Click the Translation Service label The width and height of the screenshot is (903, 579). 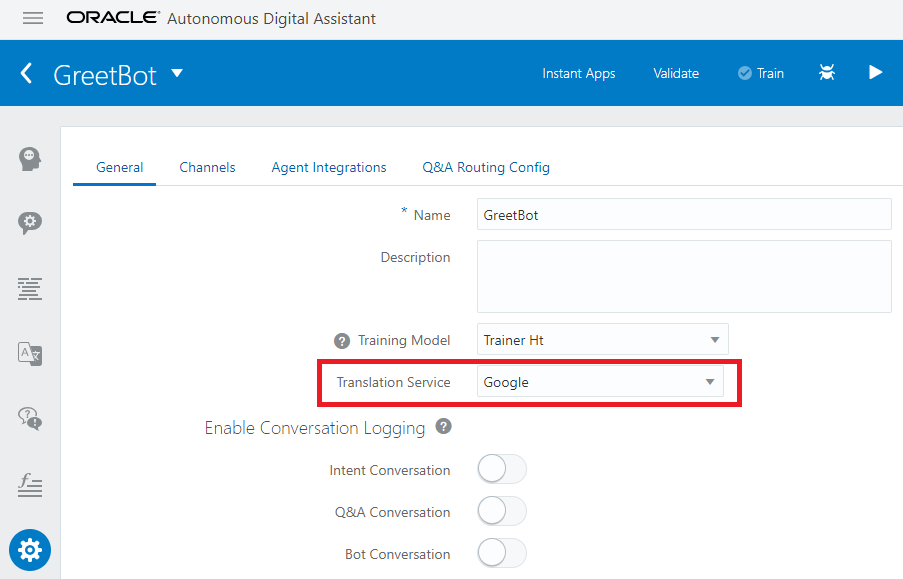[393, 383]
